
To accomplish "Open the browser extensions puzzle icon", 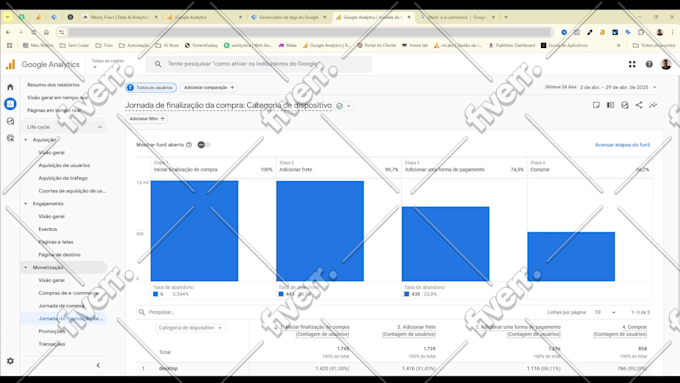I will pyautogui.click(x=641, y=32).
